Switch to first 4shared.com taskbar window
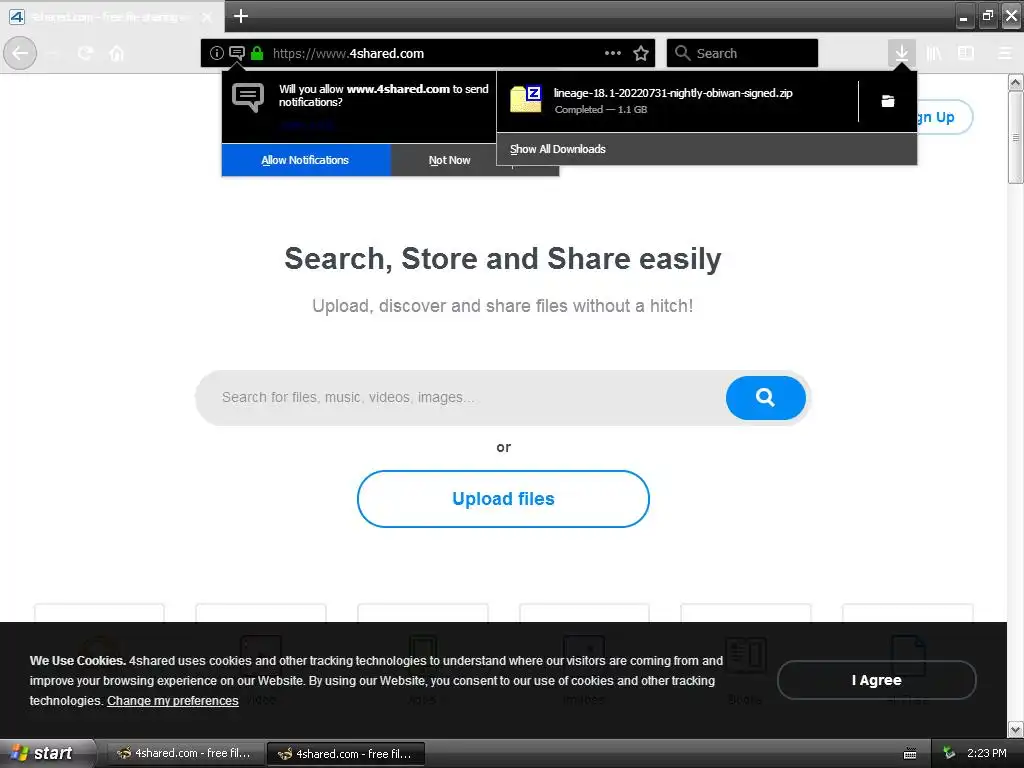The height and width of the screenshot is (768, 1024). click(184, 753)
